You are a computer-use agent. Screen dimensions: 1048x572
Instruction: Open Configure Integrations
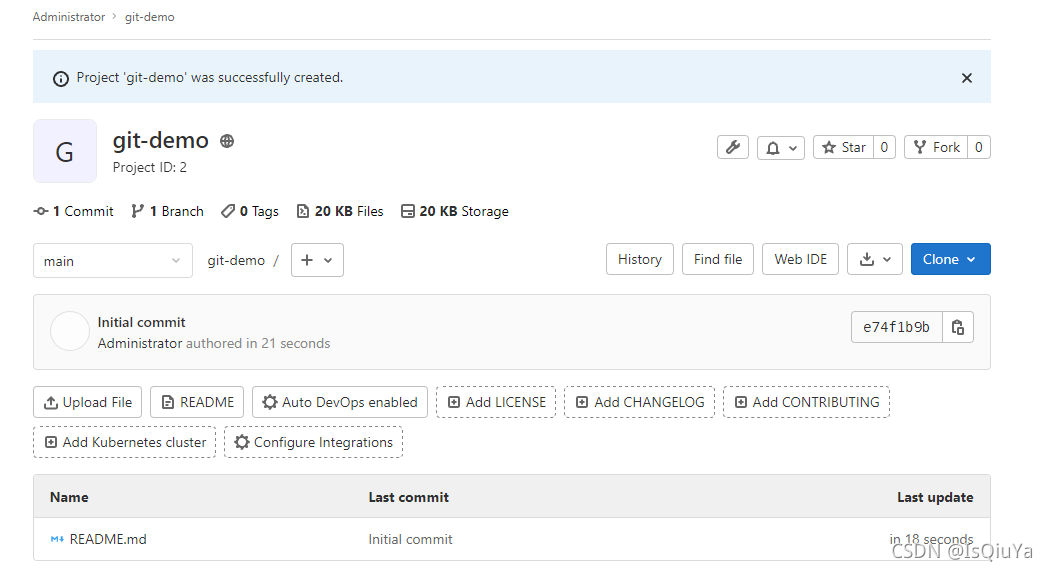(x=313, y=442)
